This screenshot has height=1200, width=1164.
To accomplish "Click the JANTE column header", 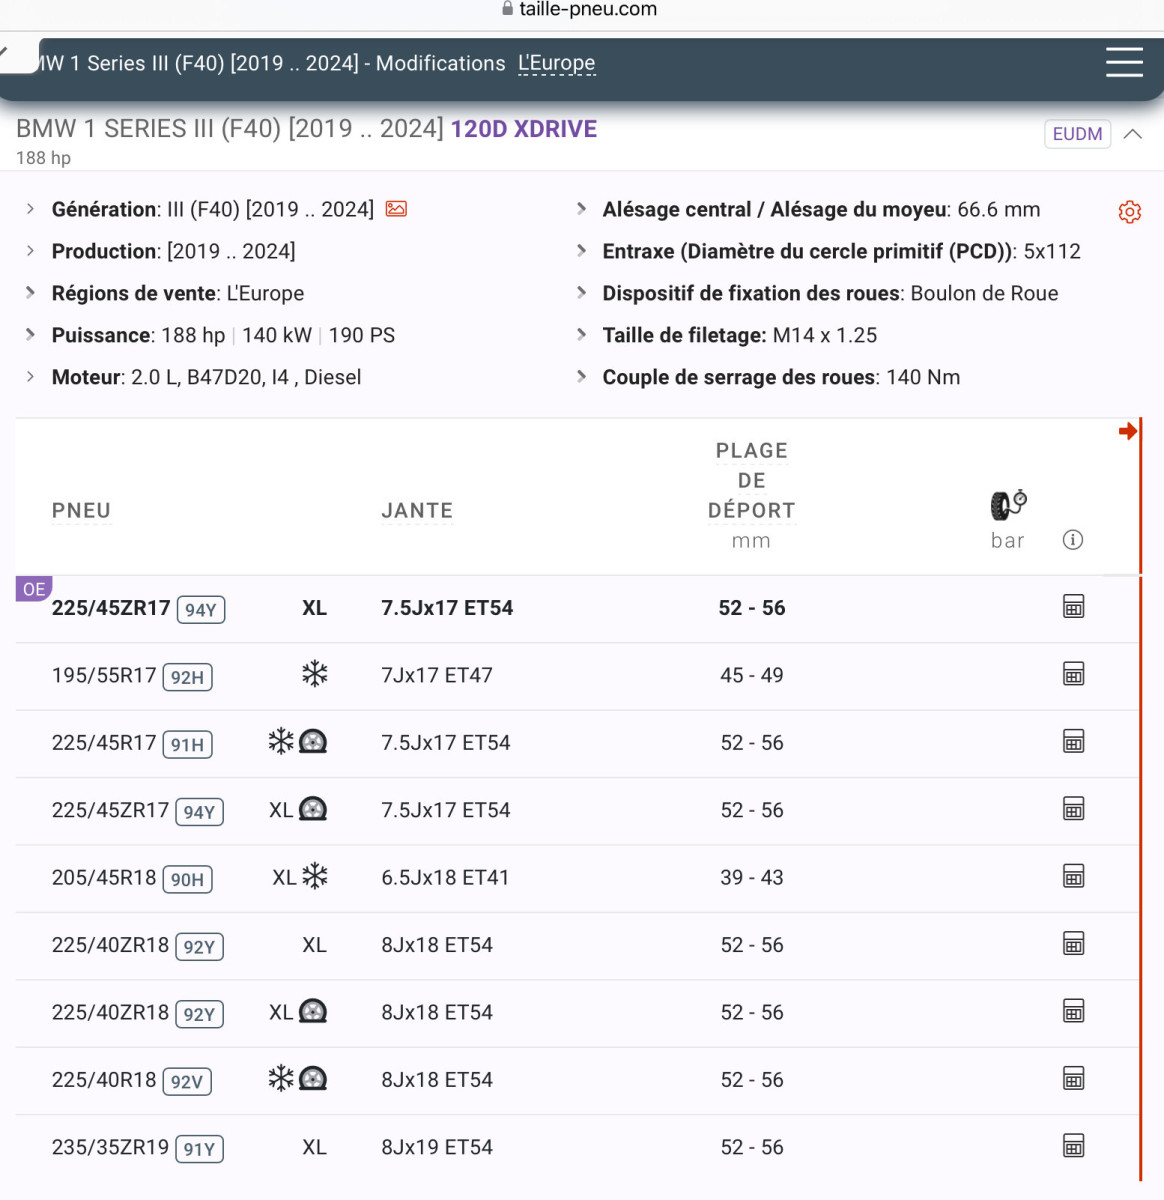I will [417, 511].
